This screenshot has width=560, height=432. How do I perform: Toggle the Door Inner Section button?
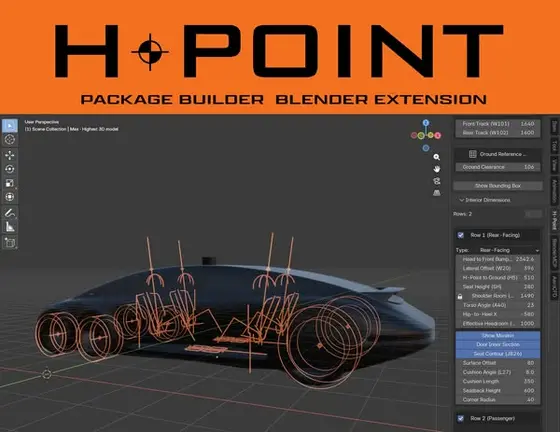point(498,345)
